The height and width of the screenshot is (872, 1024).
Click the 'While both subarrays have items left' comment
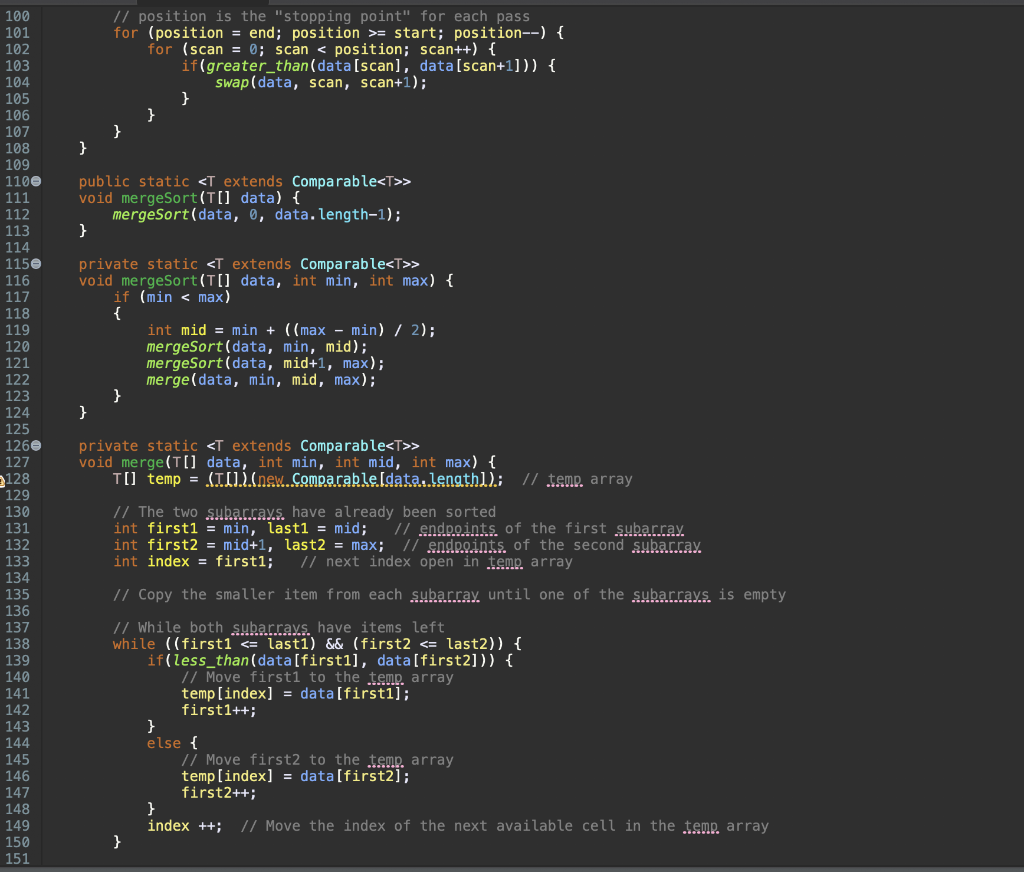point(279,628)
